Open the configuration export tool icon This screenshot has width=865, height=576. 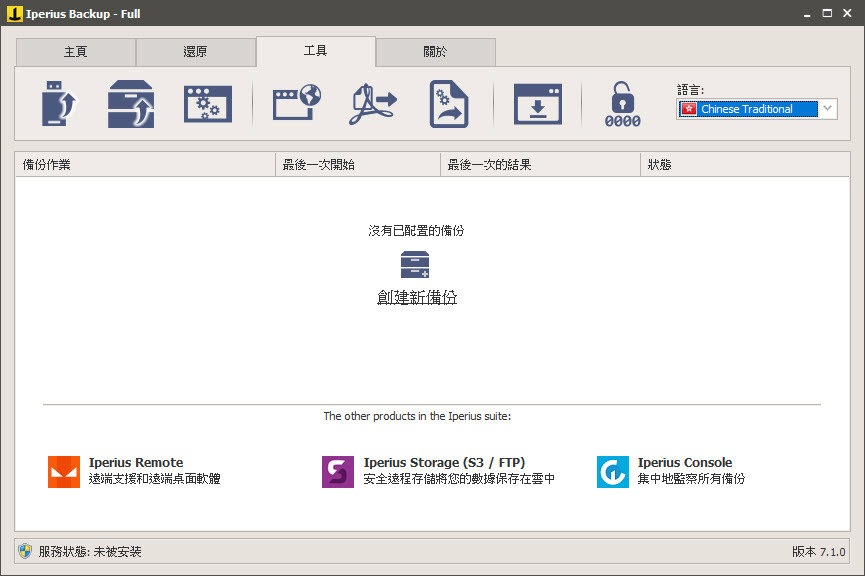tap(448, 103)
